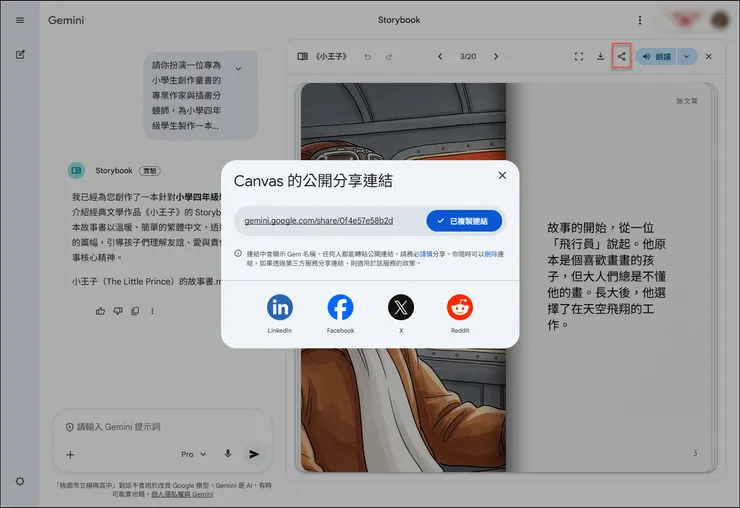The image size is (740, 508).
Task: Click the info icon beside the dialog notice
Action: 238,254
